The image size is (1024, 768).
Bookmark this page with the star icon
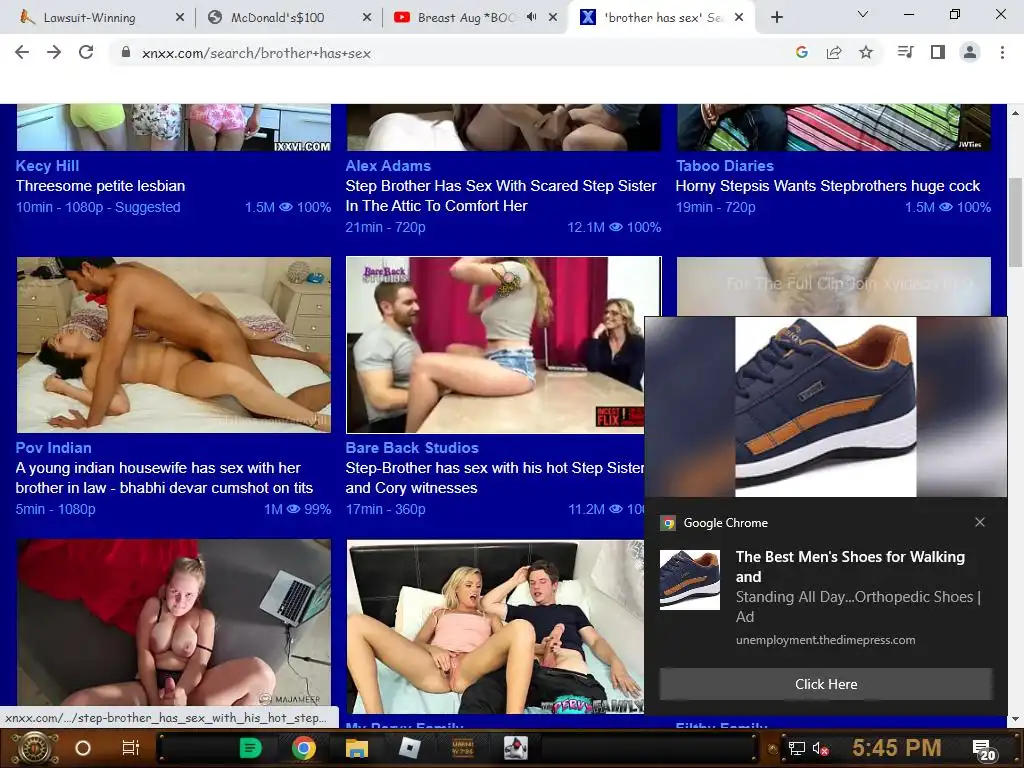pyautogui.click(x=866, y=52)
